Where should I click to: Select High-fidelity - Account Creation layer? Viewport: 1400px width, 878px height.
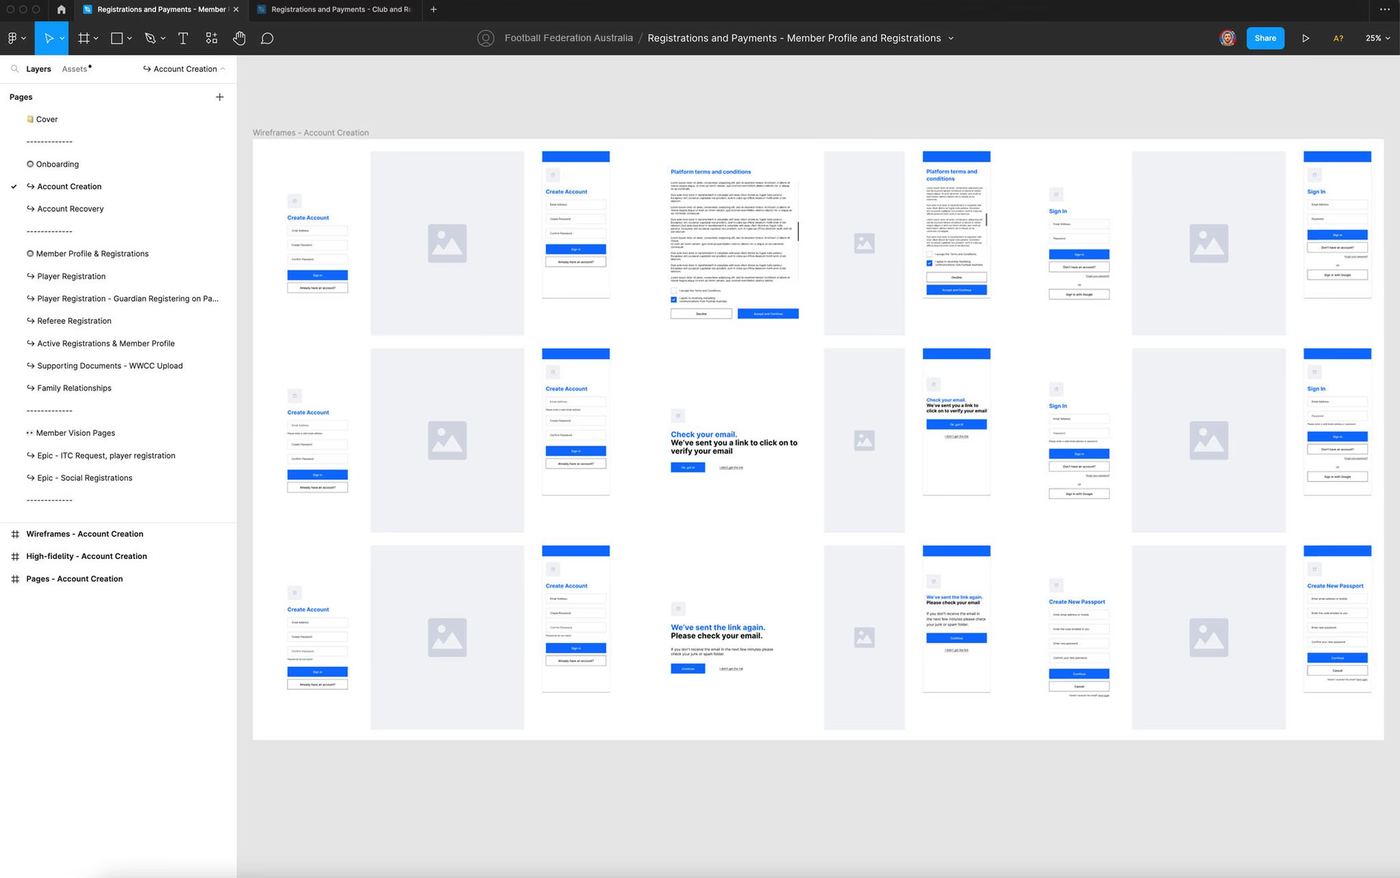click(x=86, y=556)
